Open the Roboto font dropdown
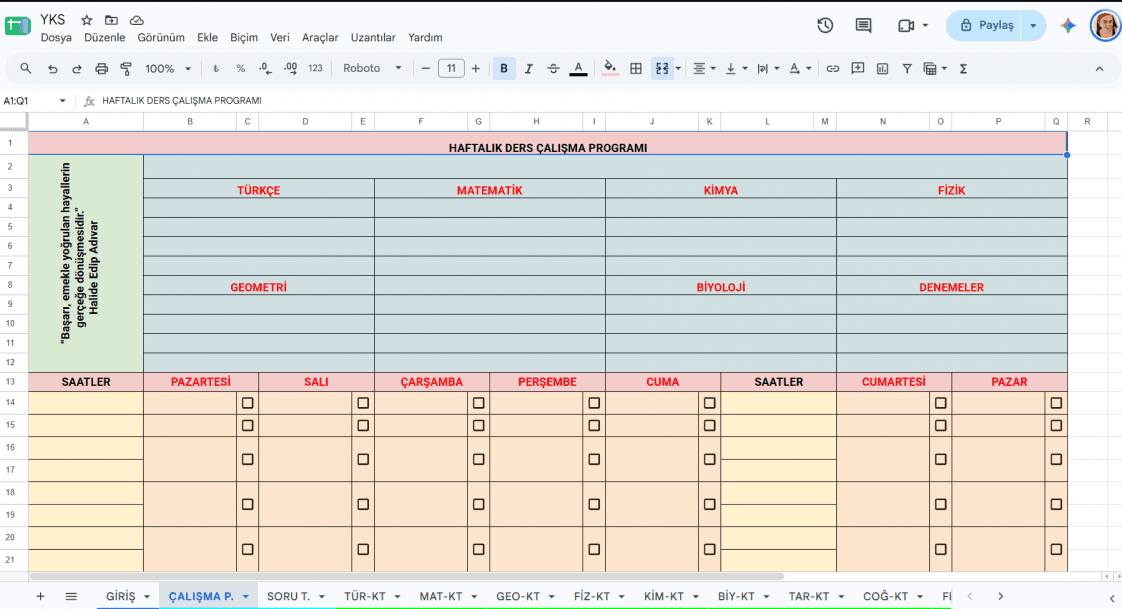Screen dimensions: 1122x609 point(372,69)
